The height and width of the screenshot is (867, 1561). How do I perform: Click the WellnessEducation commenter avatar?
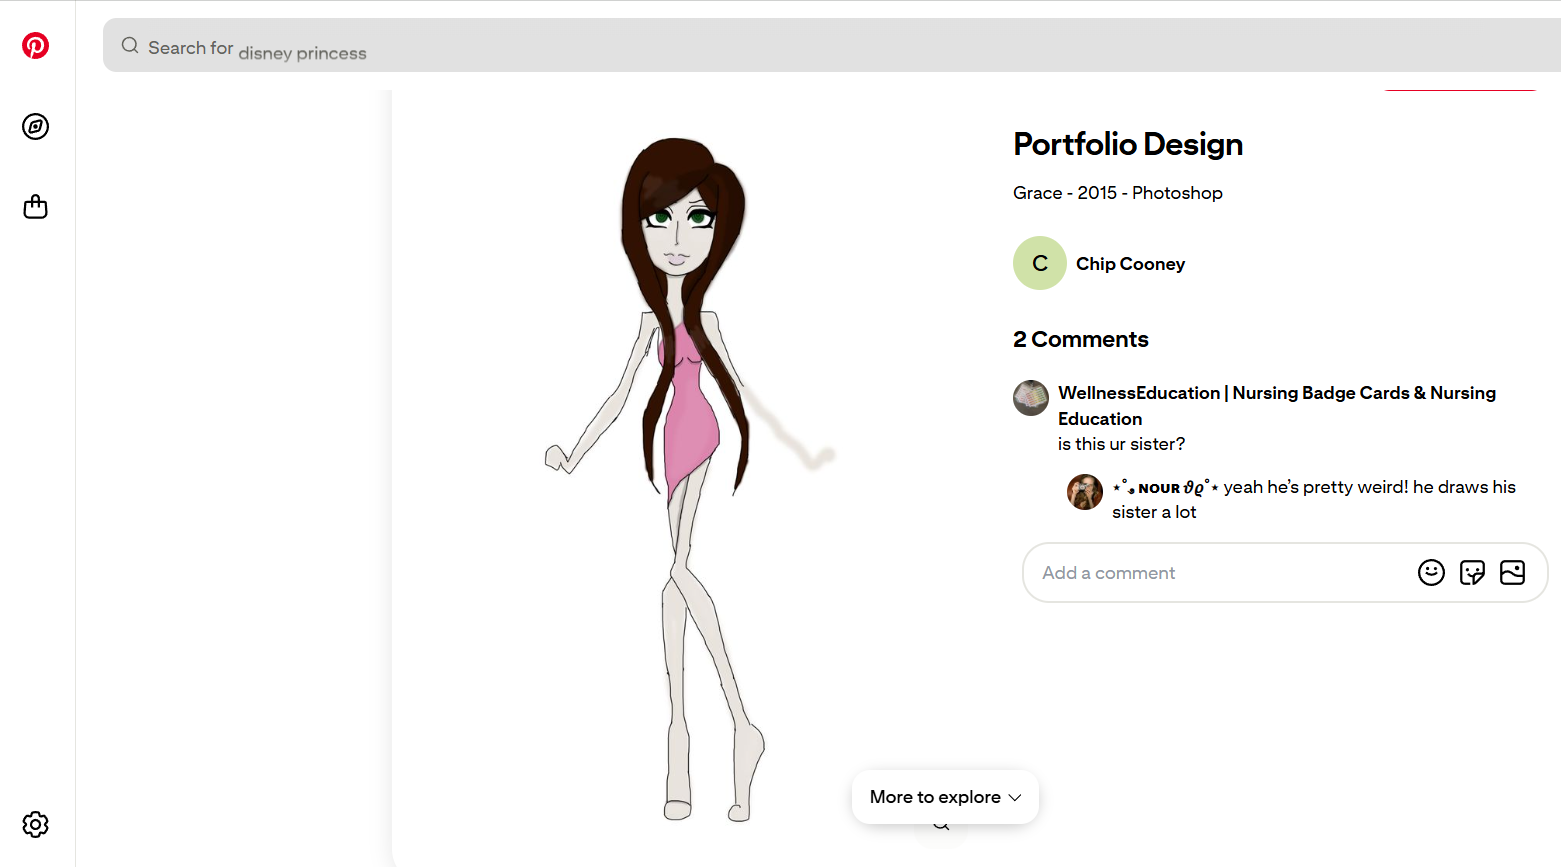click(1031, 398)
